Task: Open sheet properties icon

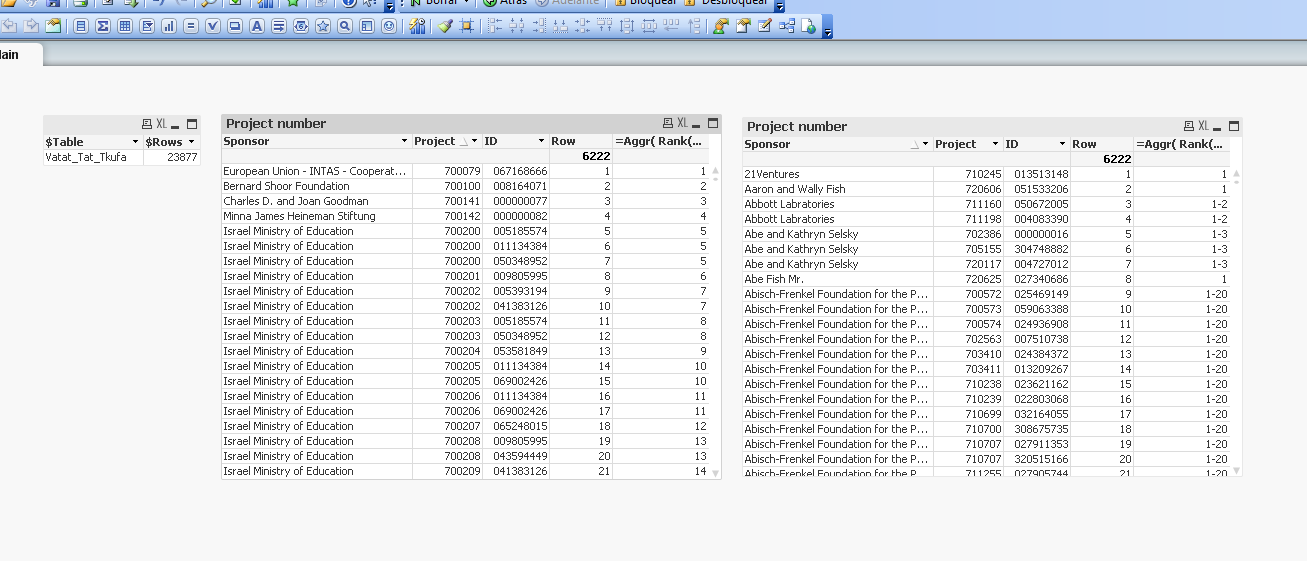Action: 53,26
